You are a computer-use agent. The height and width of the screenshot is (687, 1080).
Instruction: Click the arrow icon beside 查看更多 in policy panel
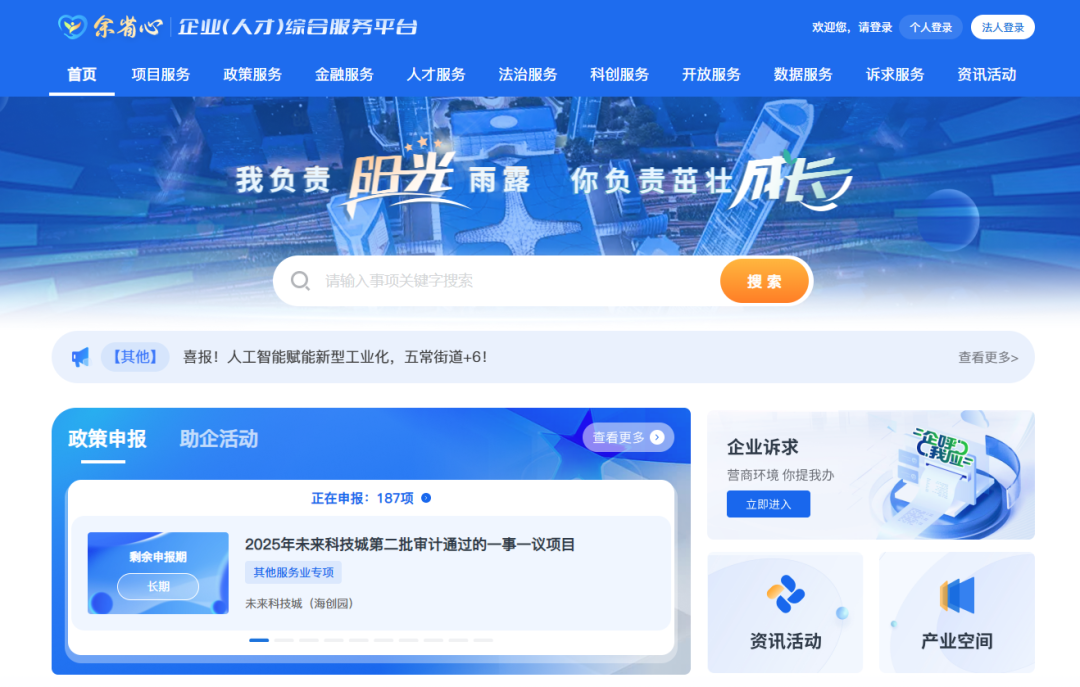coord(657,437)
